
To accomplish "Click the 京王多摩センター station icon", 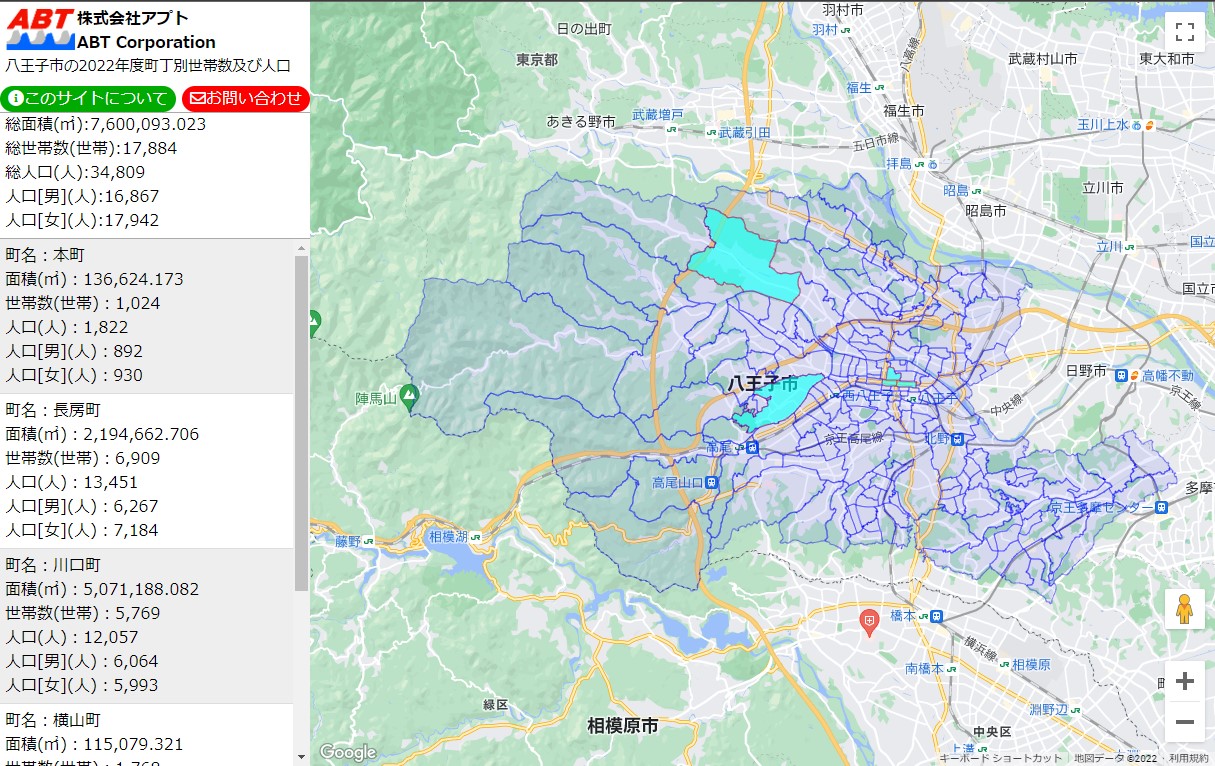I will 1161,507.
